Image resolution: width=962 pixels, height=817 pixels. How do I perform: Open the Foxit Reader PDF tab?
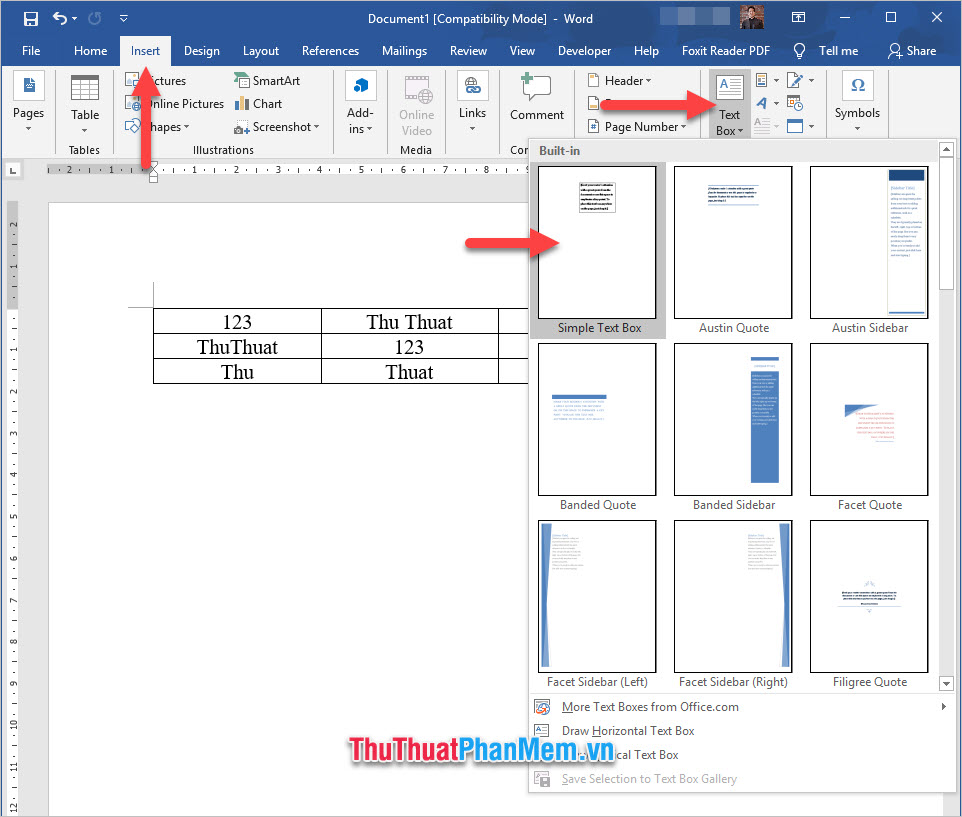pyautogui.click(x=726, y=51)
